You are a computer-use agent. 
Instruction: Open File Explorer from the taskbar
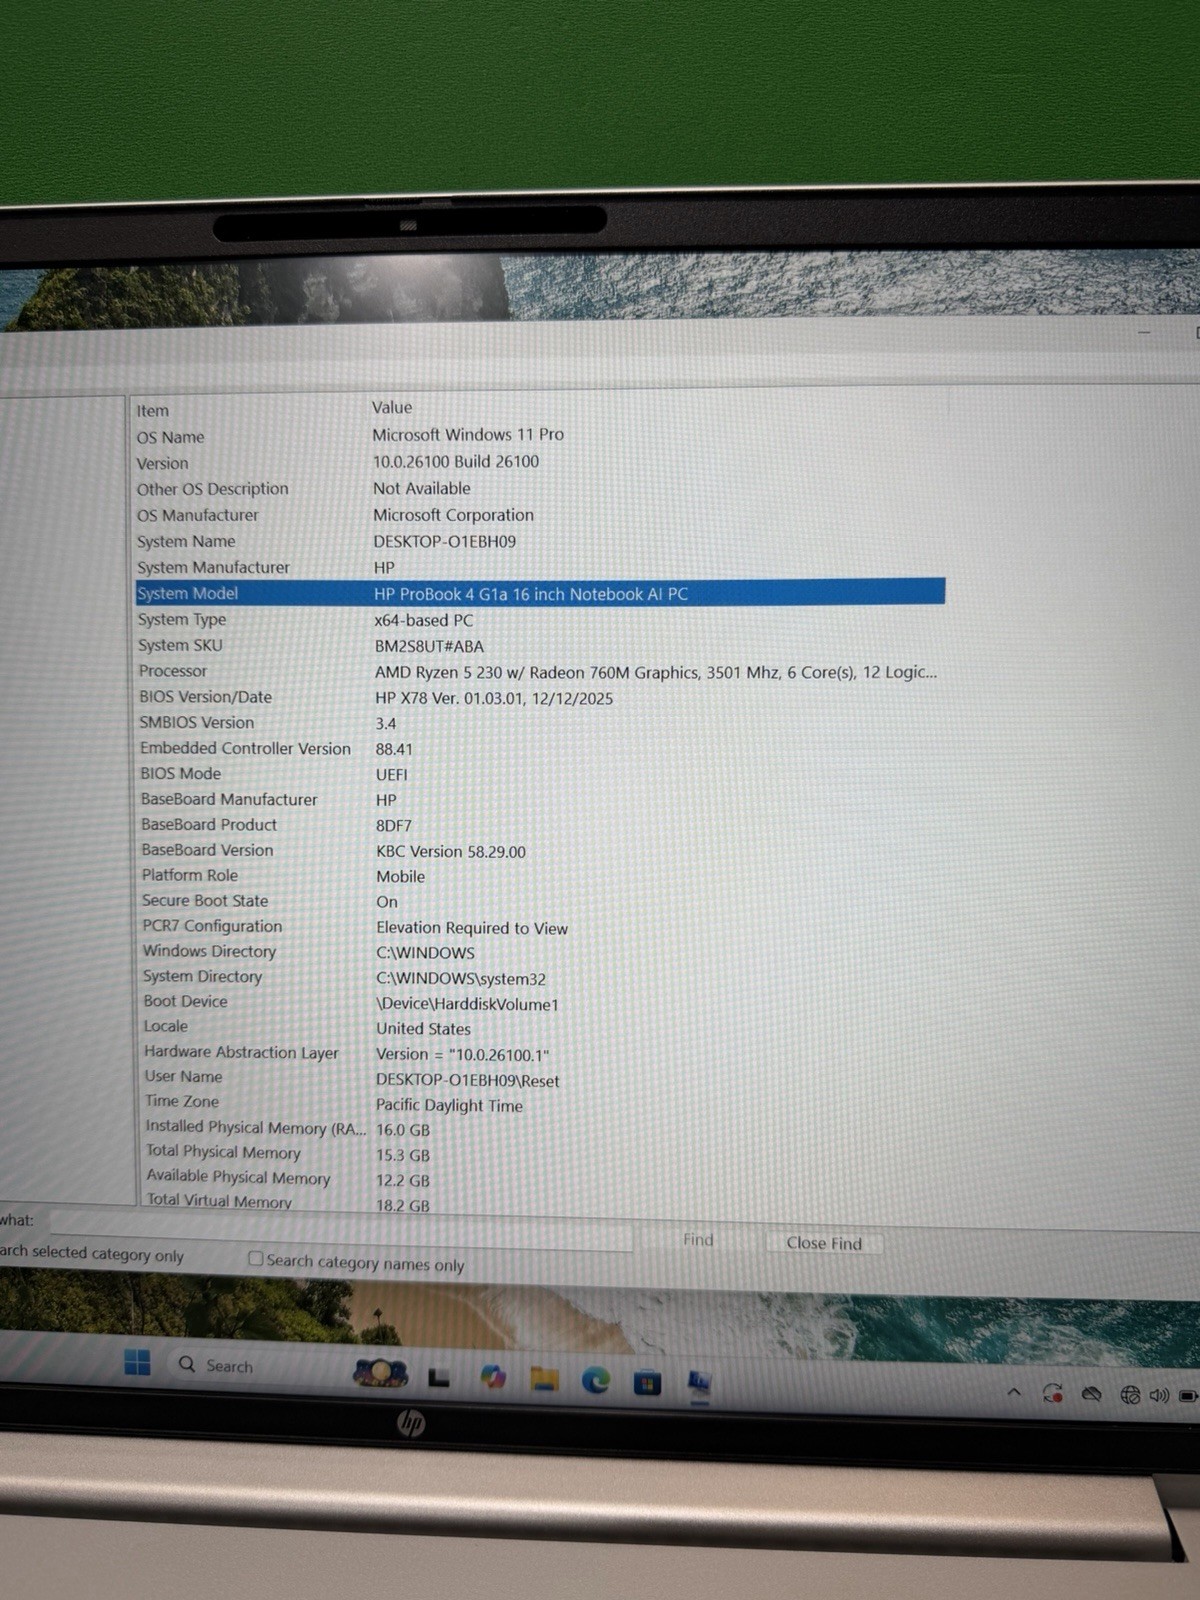click(544, 1380)
